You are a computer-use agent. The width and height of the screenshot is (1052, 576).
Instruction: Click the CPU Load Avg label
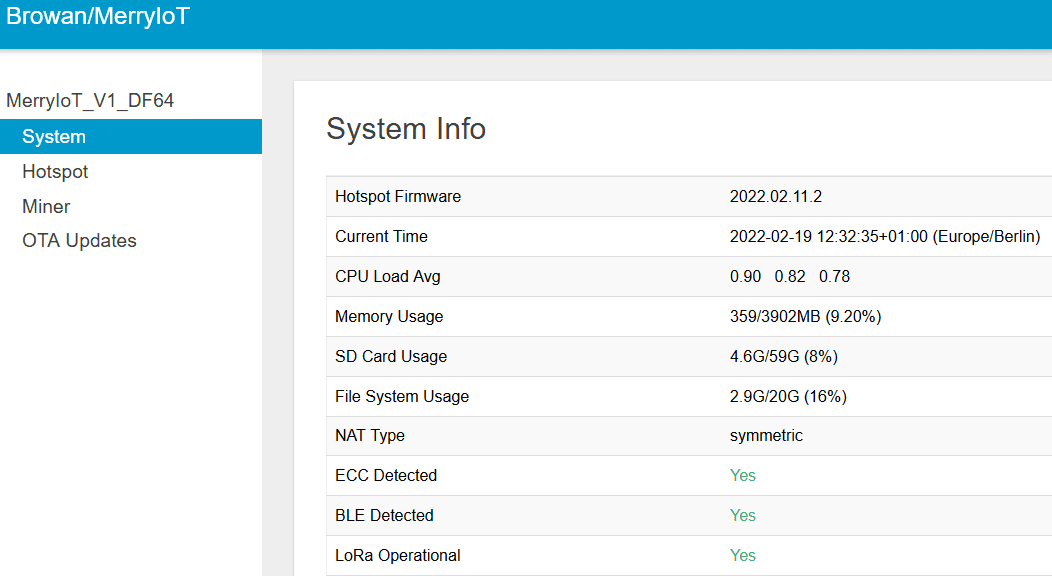388,277
